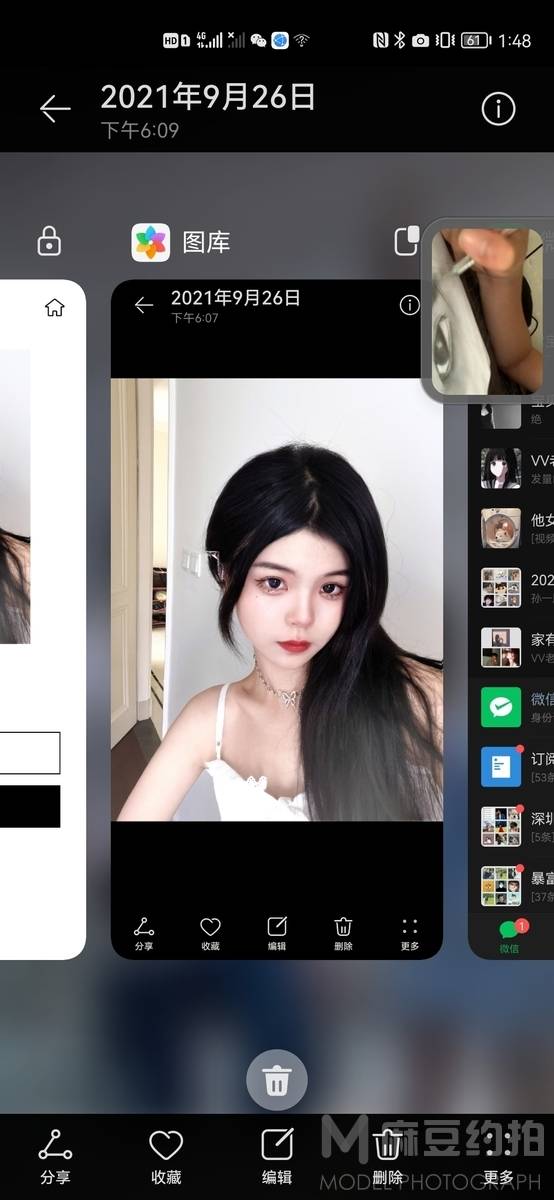Tap the camera icon in status bar
The image size is (554, 1200).
421,40
